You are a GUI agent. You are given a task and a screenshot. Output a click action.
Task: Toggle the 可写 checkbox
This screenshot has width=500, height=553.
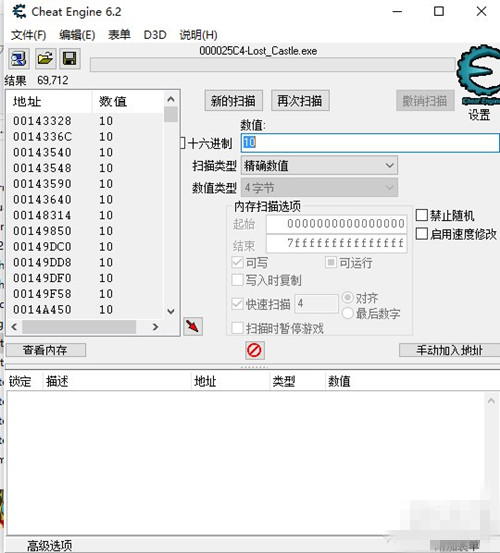pos(238,262)
